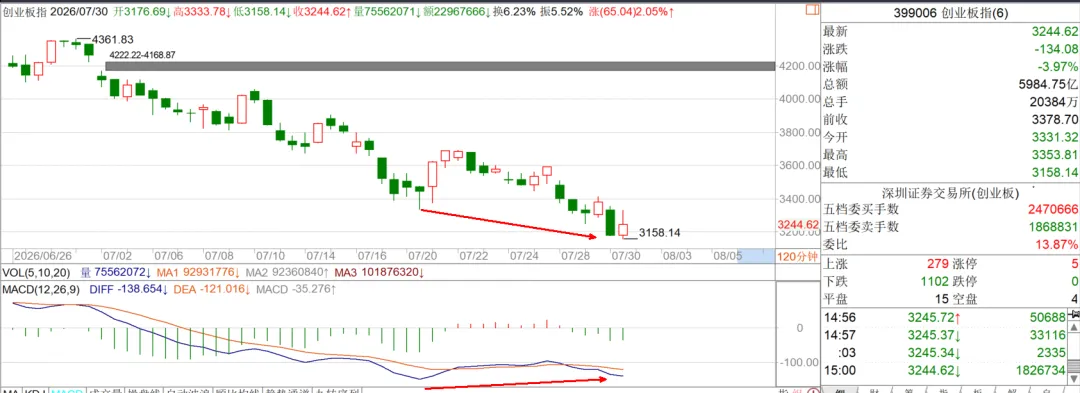1080x393 pixels.
Task: Click the 07/30 date on time axis
Action: tap(626, 255)
